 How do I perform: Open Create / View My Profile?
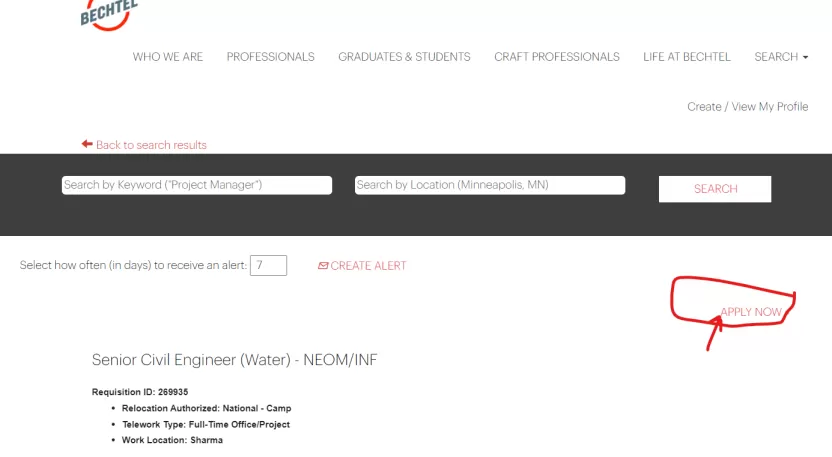[x=747, y=107]
